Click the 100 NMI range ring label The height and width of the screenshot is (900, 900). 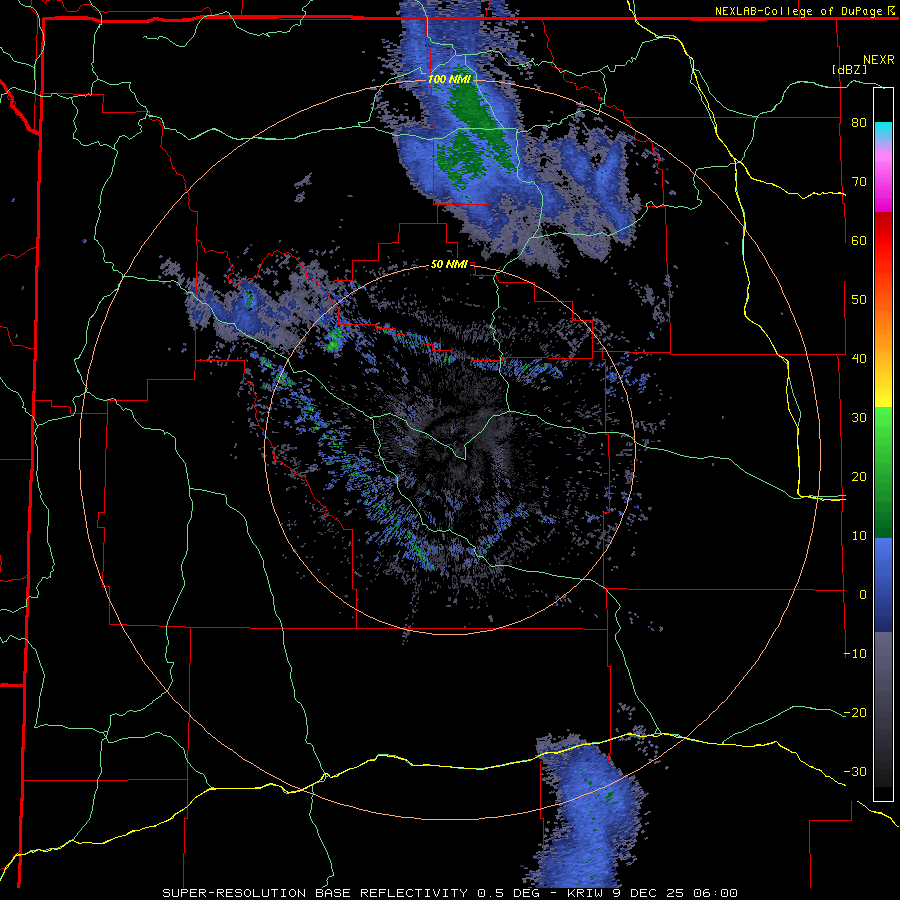click(x=448, y=79)
